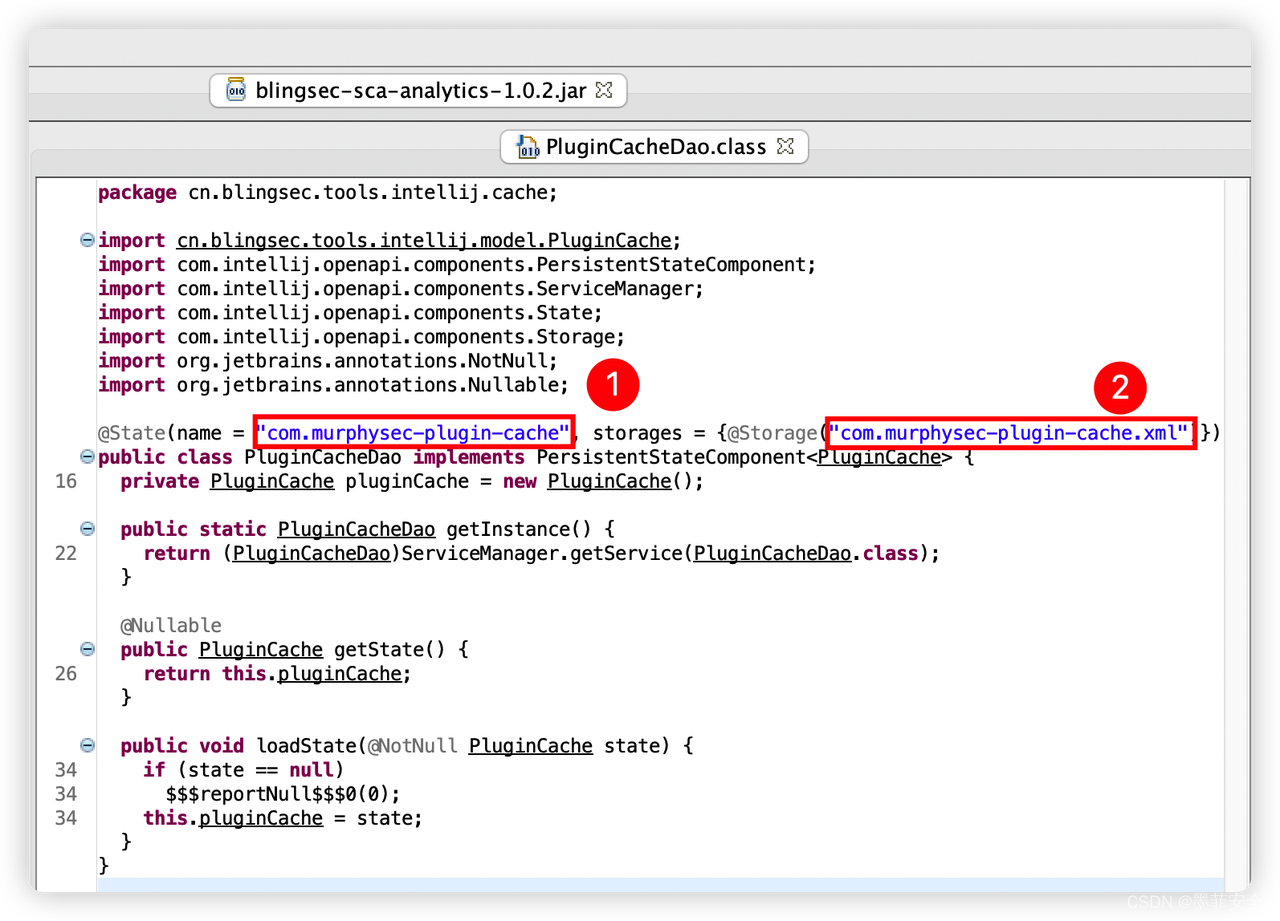
Task: Fold the getState() method
Action: click(87, 649)
